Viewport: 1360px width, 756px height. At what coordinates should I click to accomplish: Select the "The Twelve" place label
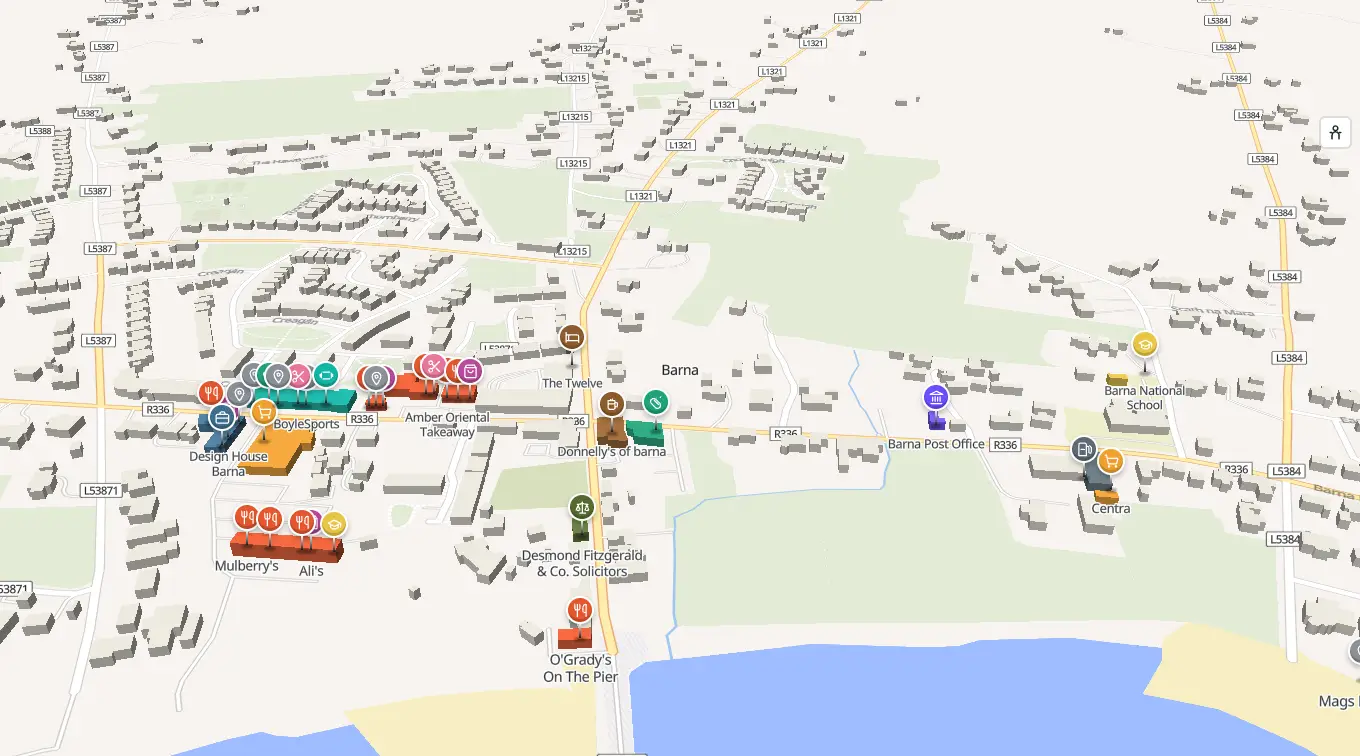(x=572, y=383)
